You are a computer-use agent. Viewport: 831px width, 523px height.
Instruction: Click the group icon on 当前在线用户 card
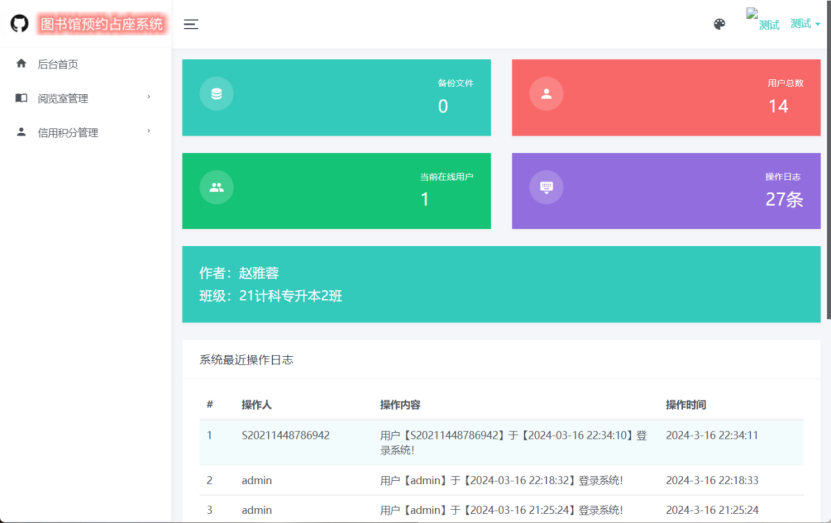click(216, 187)
